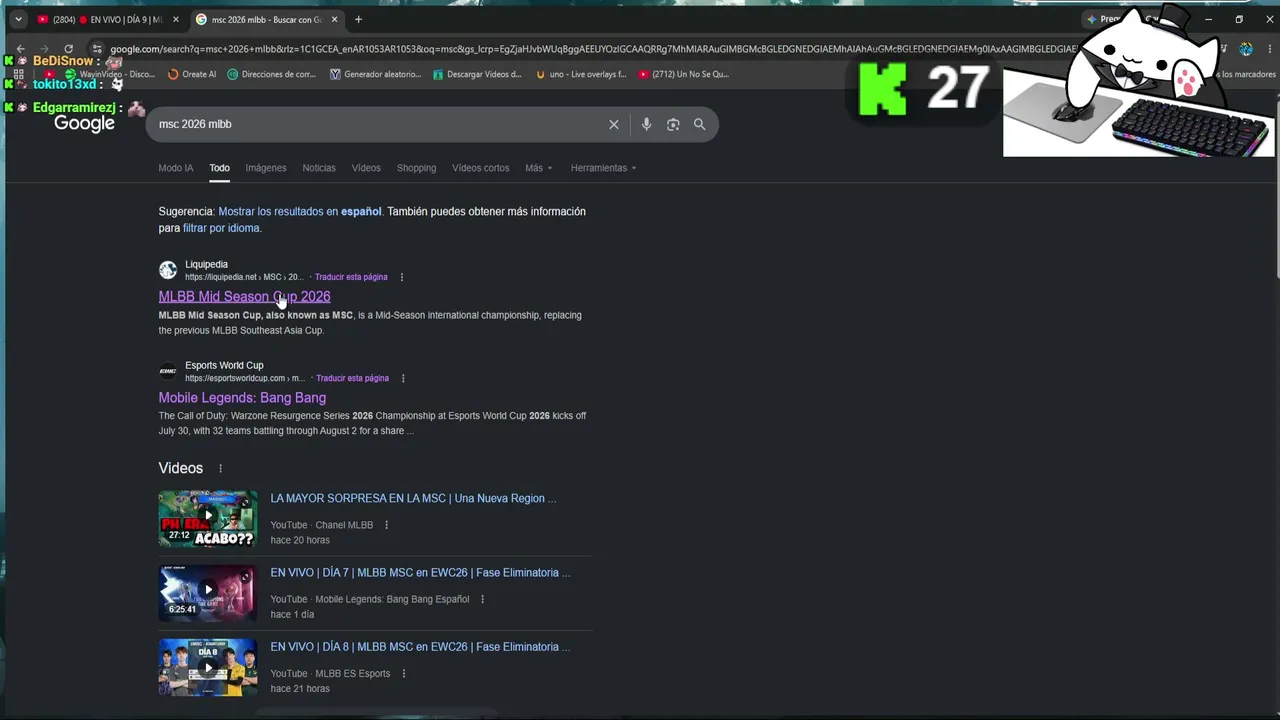Open the WayinVideo - Disco... bookmark

(111, 74)
